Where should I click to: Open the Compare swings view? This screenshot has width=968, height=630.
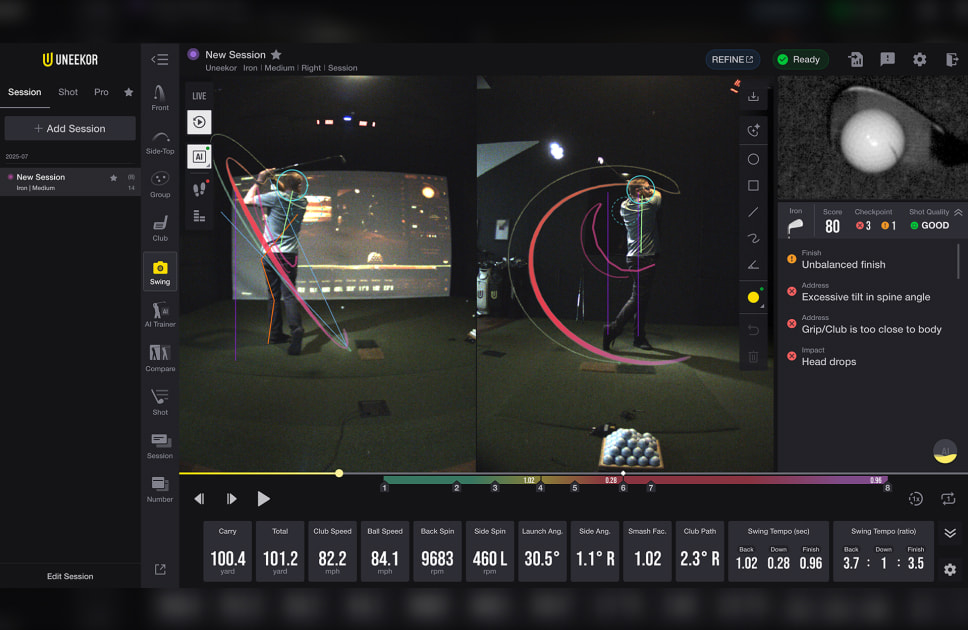[160, 359]
